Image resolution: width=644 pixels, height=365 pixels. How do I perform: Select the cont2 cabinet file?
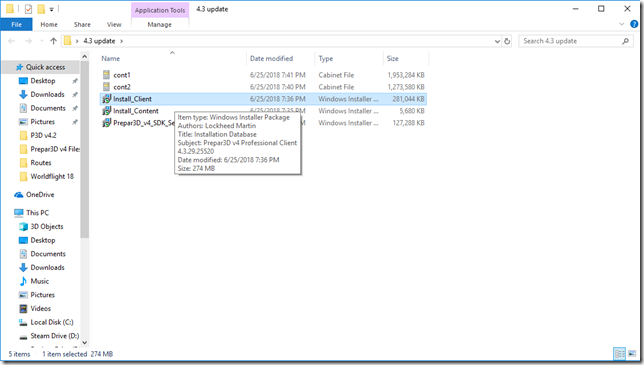point(263,87)
